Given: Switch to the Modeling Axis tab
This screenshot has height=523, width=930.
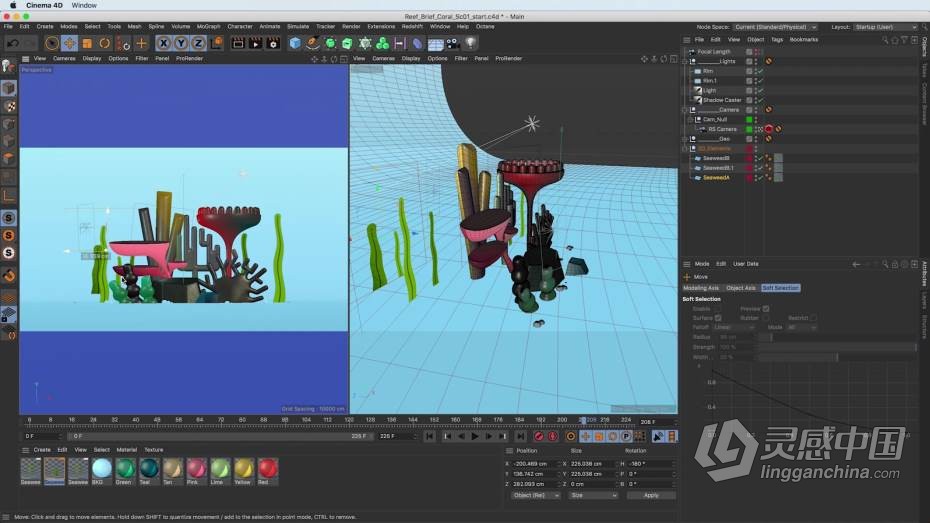Looking at the screenshot, I should 701,288.
